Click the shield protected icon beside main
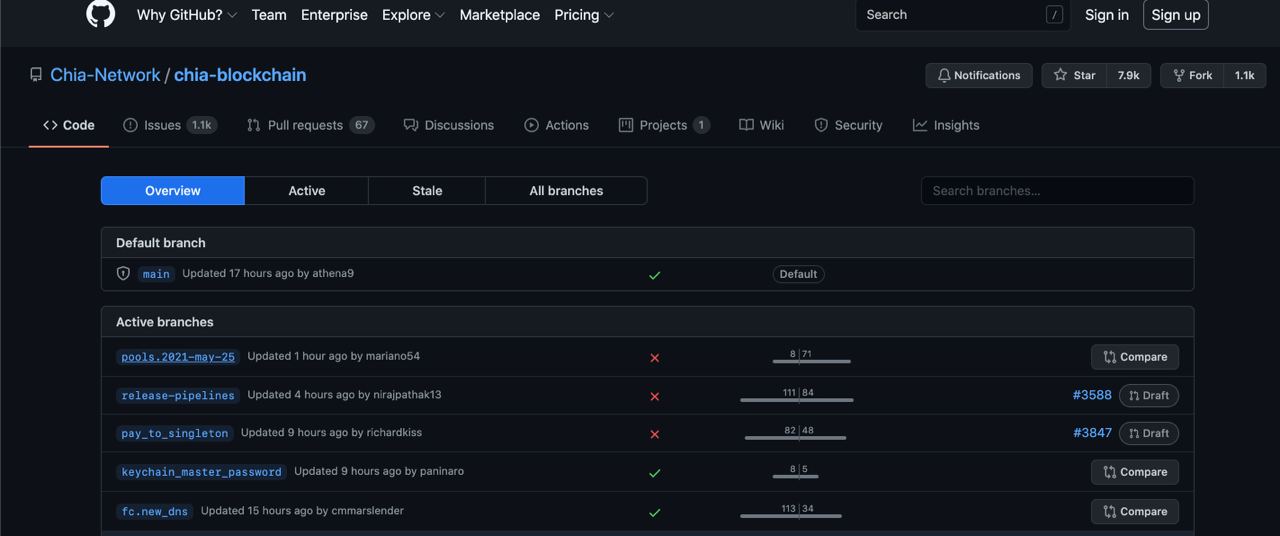The image size is (1280, 536). pyautogui.click(x=124, y=274)
